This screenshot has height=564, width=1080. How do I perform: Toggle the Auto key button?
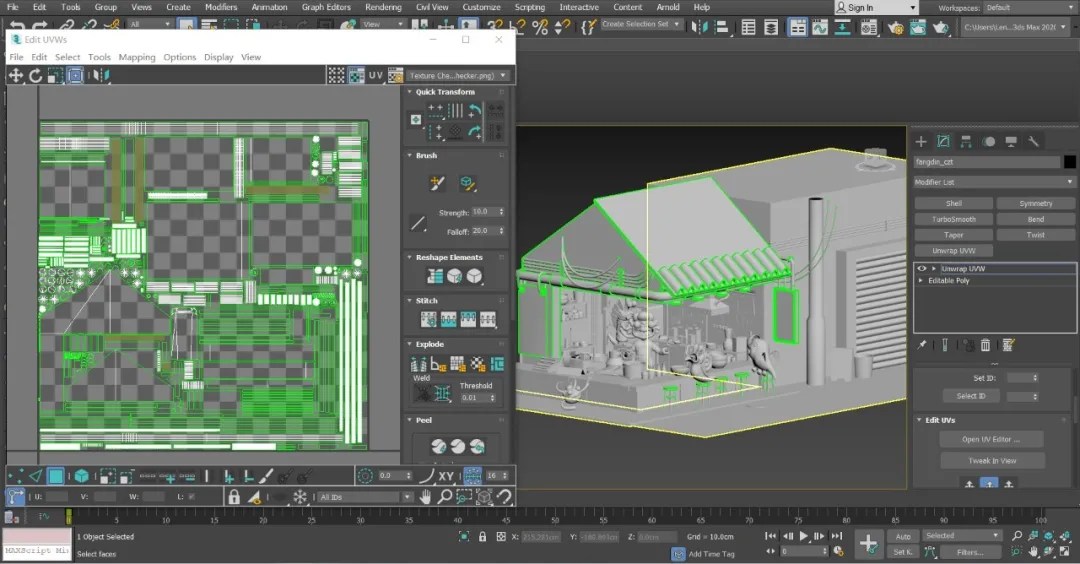pyautogui.click(x=903, y=536)
